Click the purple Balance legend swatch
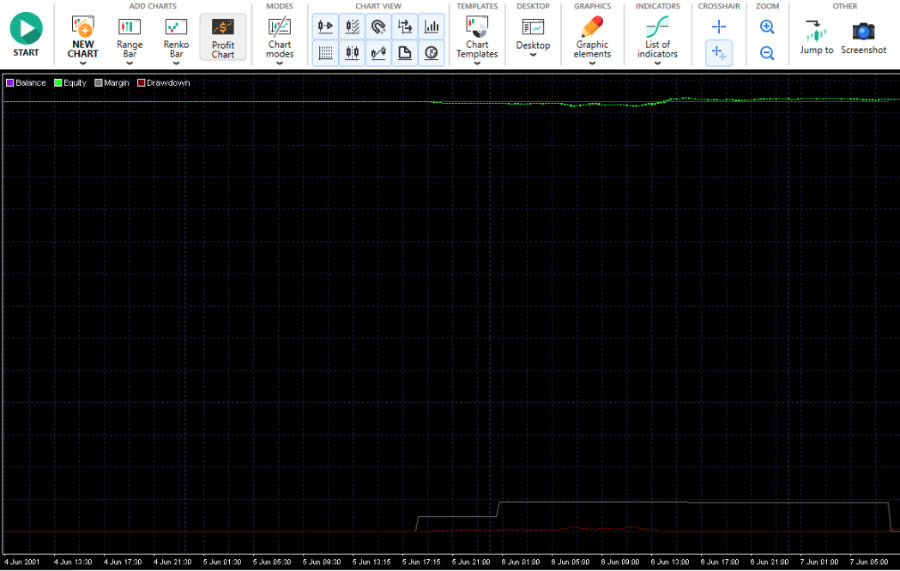This screenshot has height=571, width=900. coord(10,83)
